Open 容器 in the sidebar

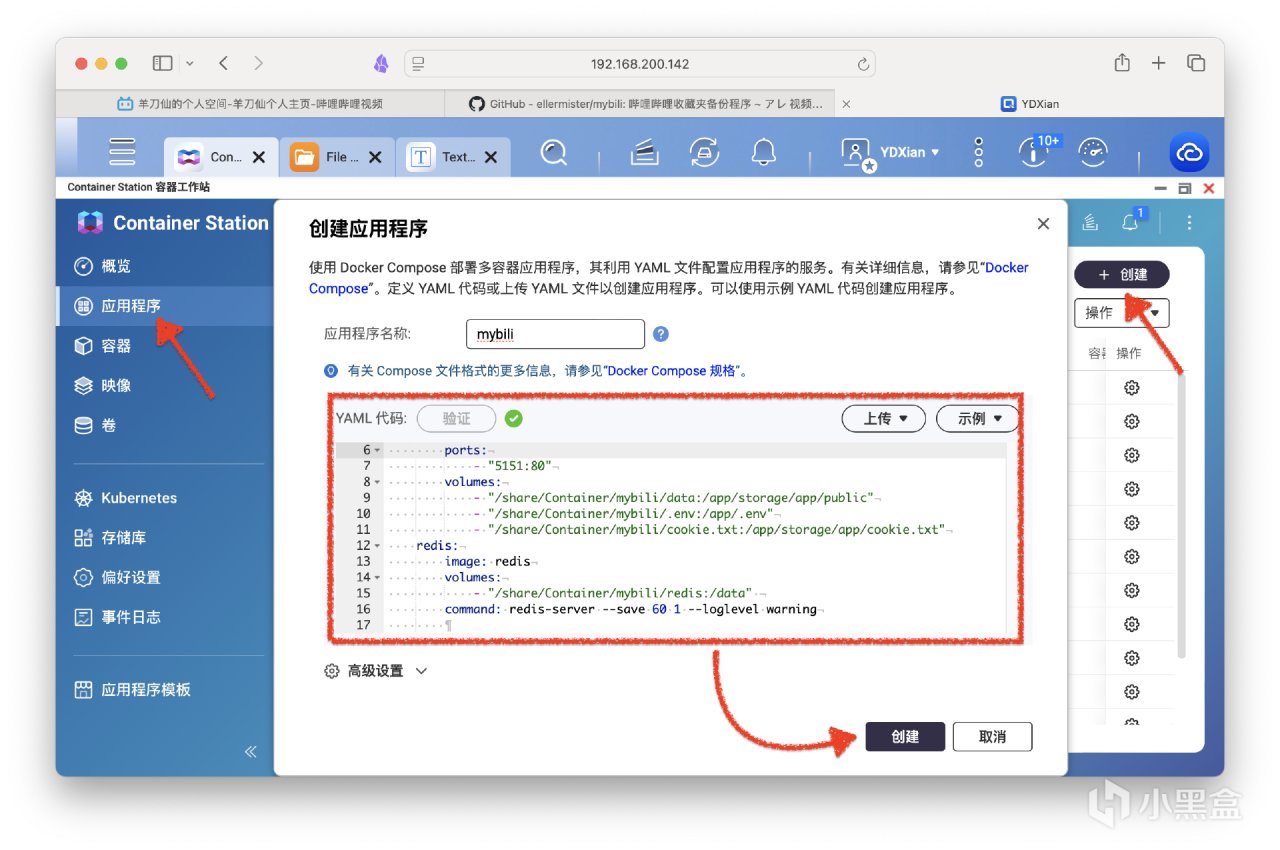click(165, 346)
